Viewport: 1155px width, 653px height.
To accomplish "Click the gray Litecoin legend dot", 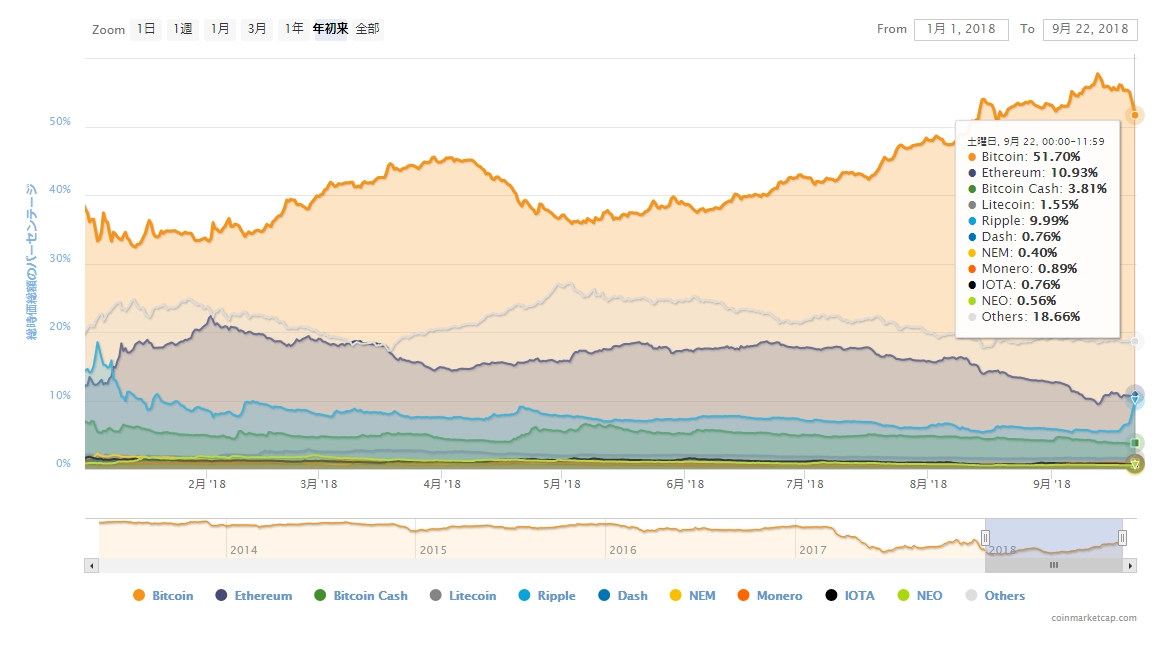I will point(435,596).
